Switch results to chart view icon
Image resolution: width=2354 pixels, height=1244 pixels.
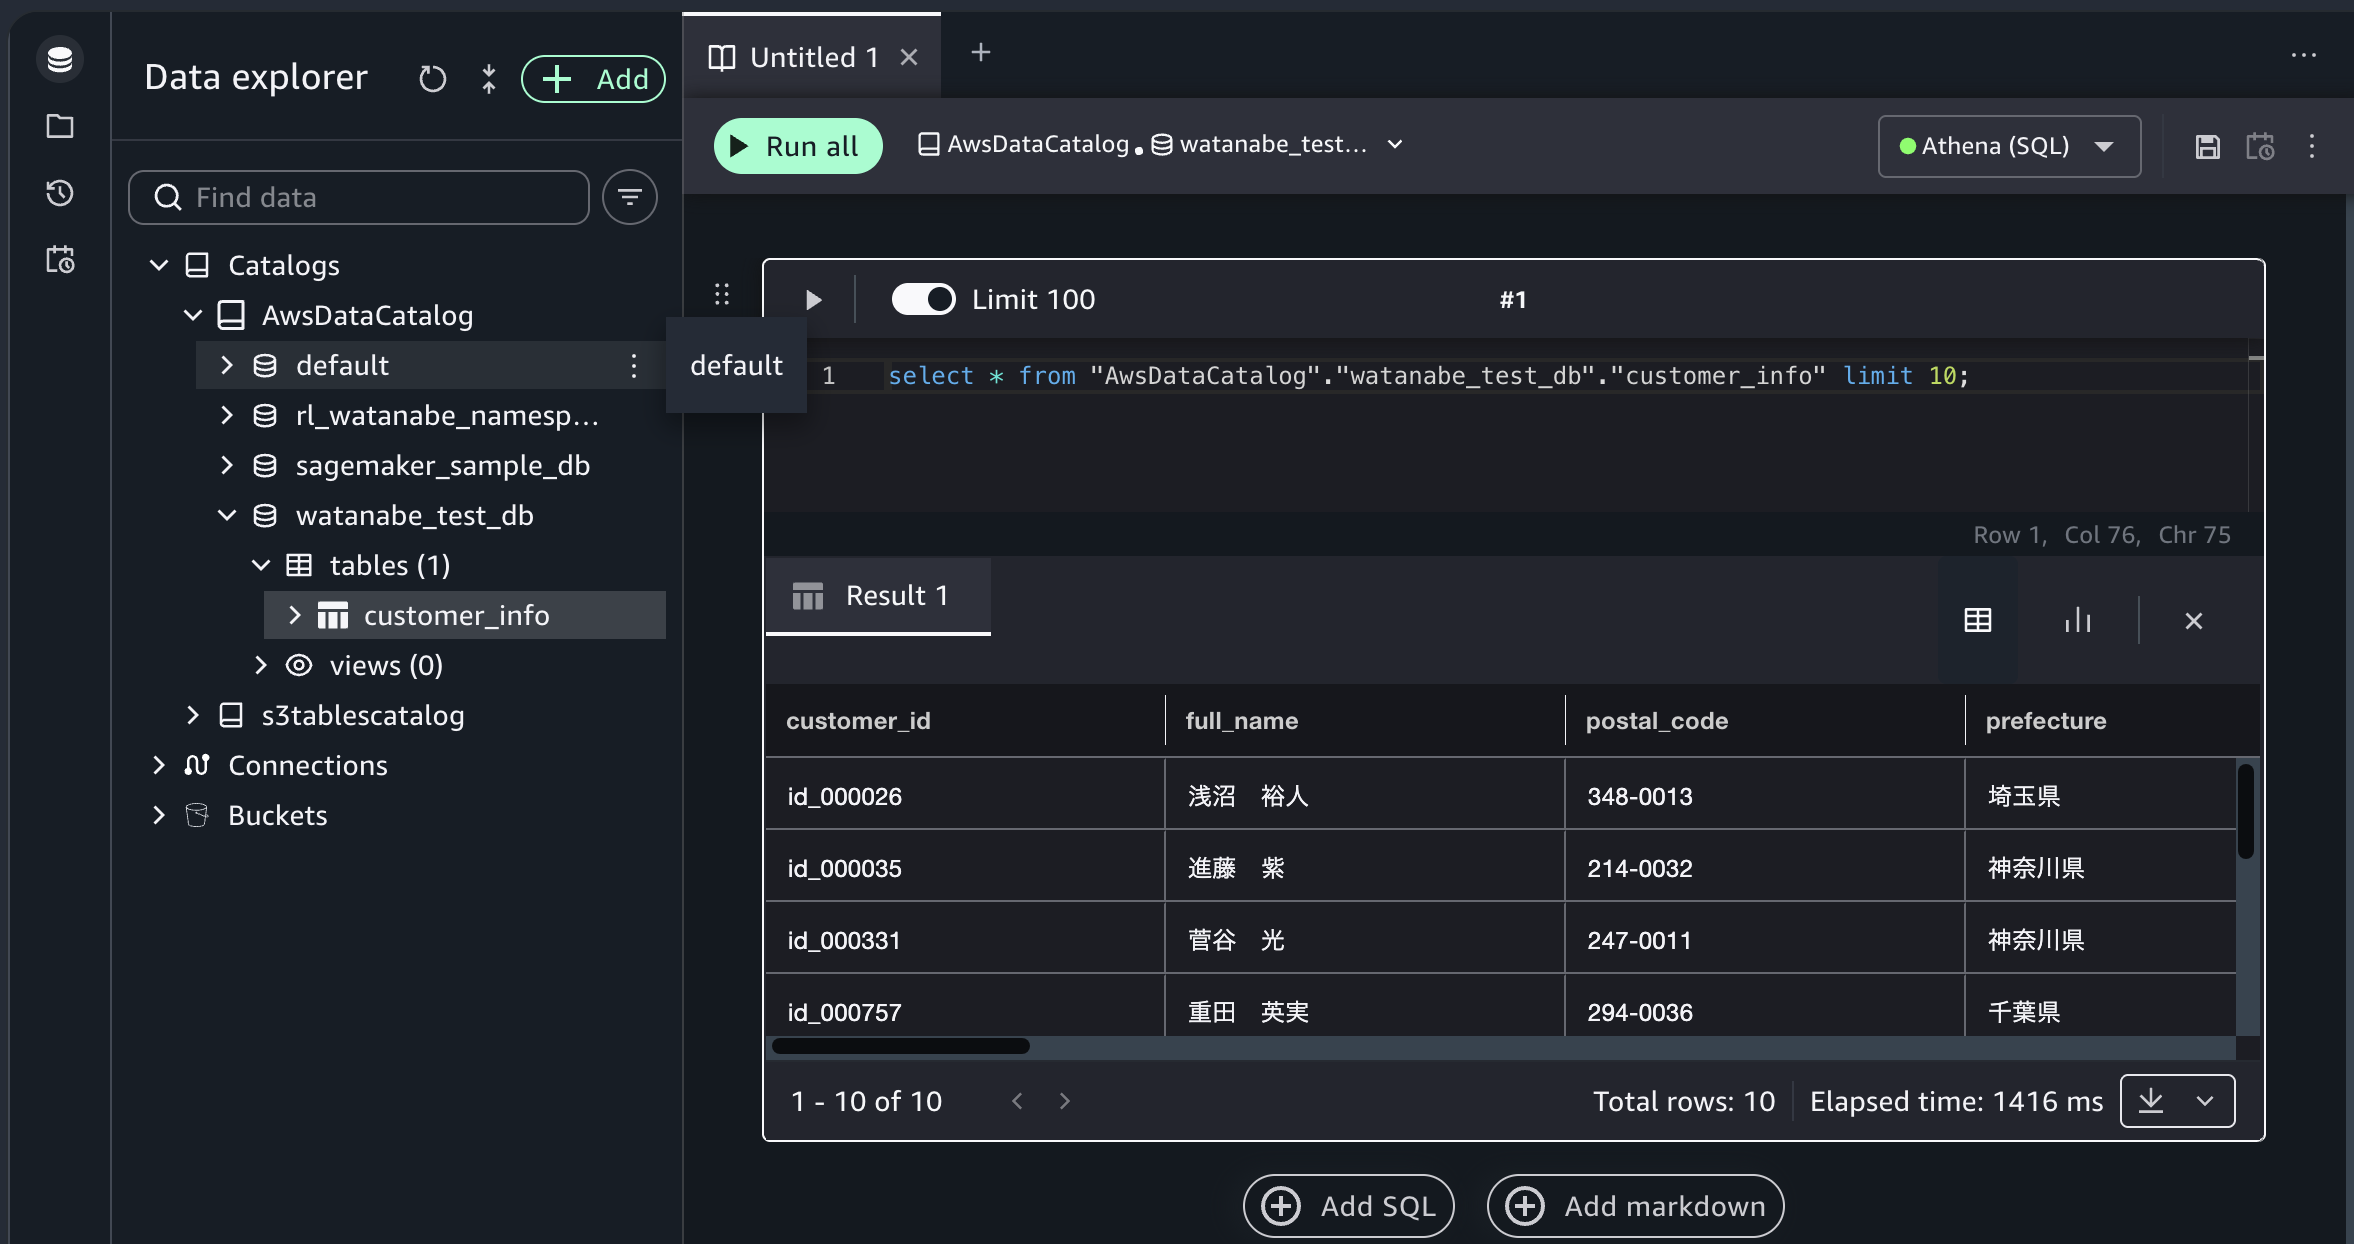tap(2077, 620)
